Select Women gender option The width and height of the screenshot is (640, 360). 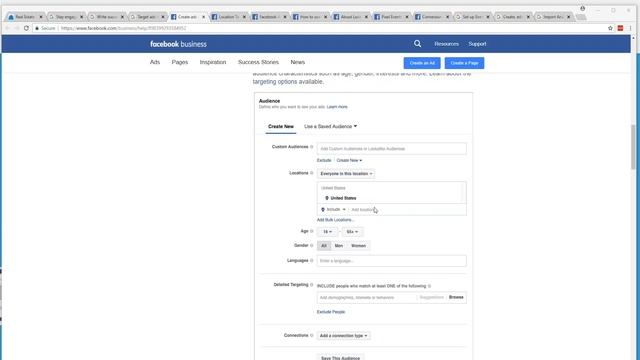(358, 246)
